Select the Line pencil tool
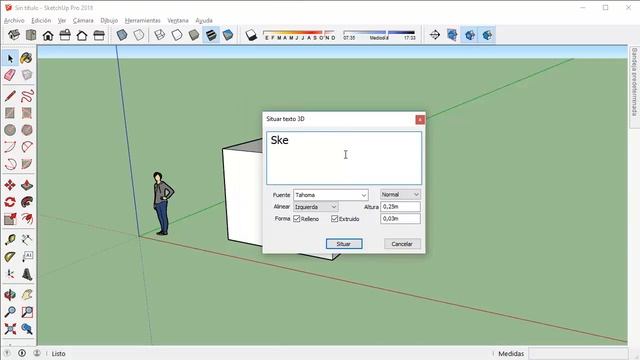This screenshot has height=360, width=640. click(x=10, y=96)
